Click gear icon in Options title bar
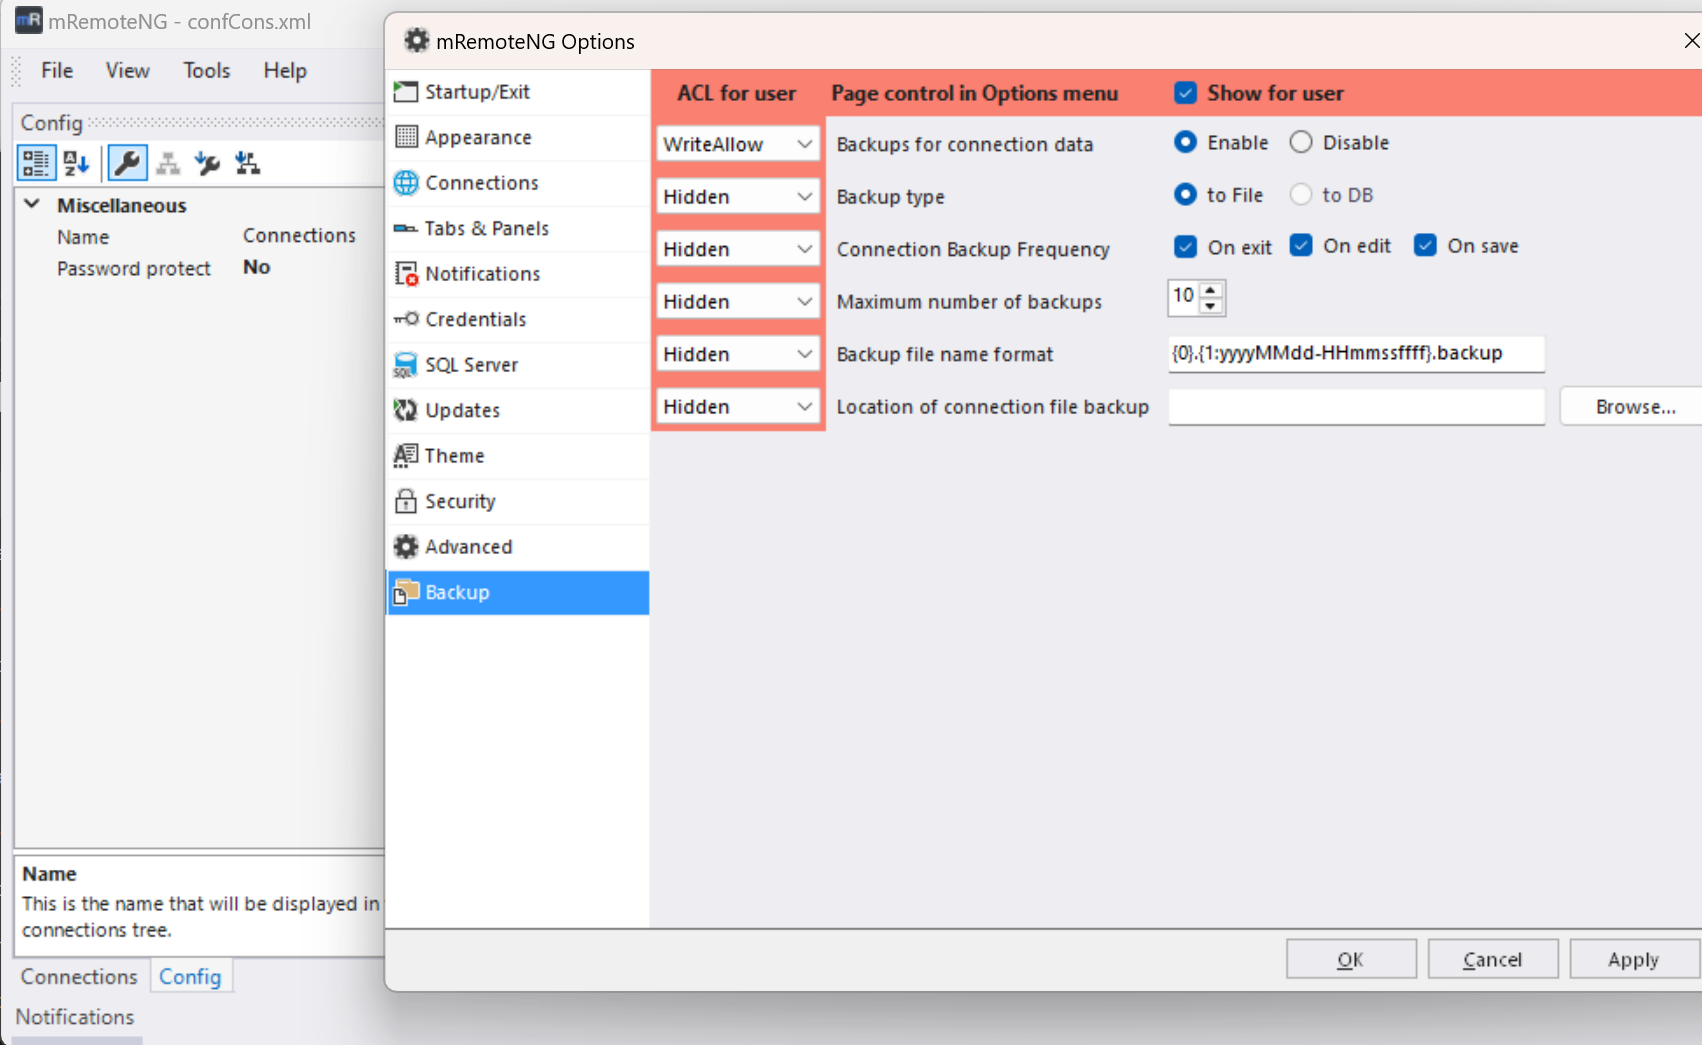1702x1045 pixels. [416, 40]
